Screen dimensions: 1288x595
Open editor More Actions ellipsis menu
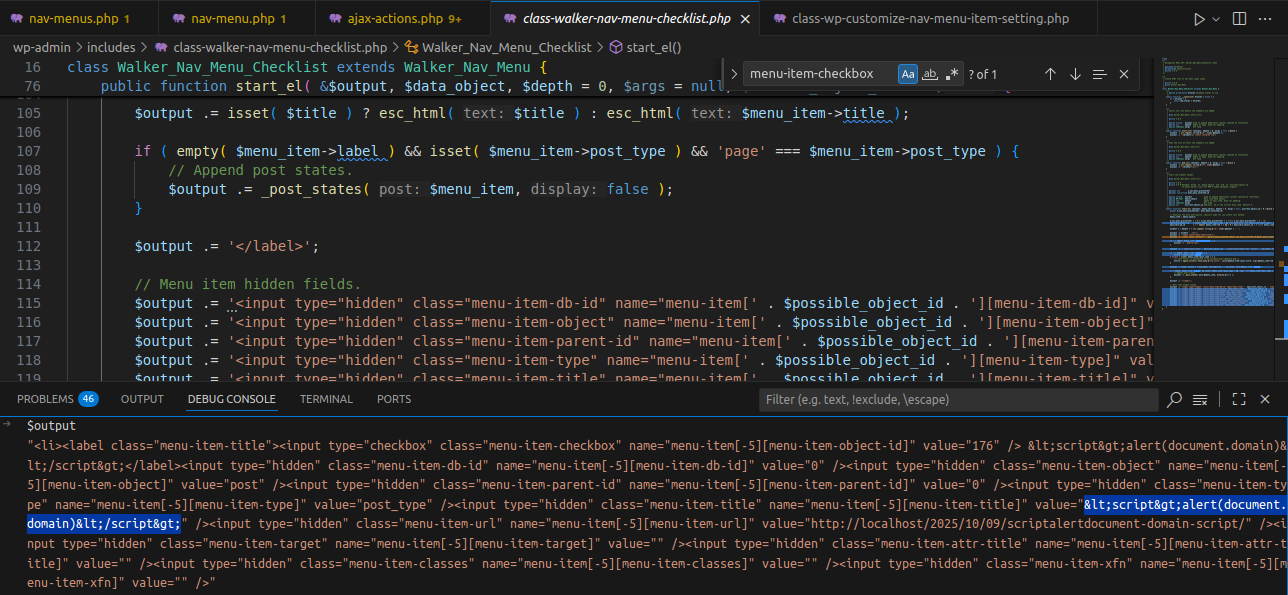point(1267,19)
